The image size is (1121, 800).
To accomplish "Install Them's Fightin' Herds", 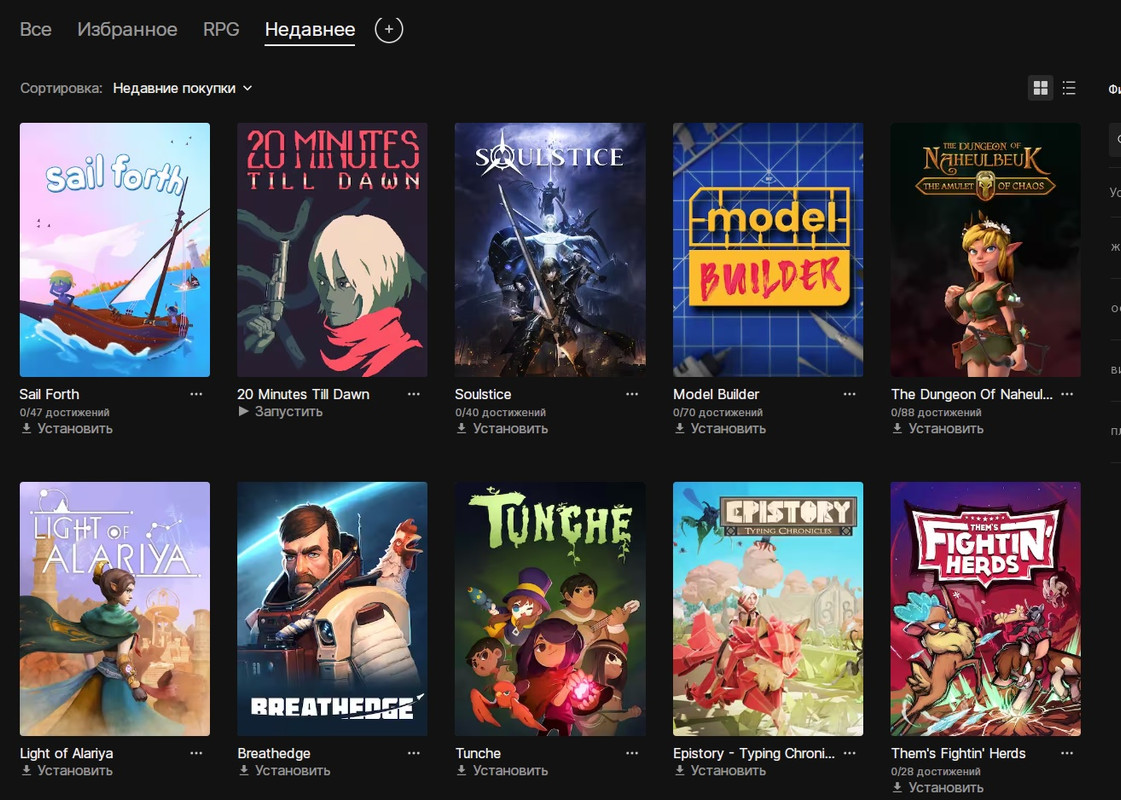I will click(937, 787).
